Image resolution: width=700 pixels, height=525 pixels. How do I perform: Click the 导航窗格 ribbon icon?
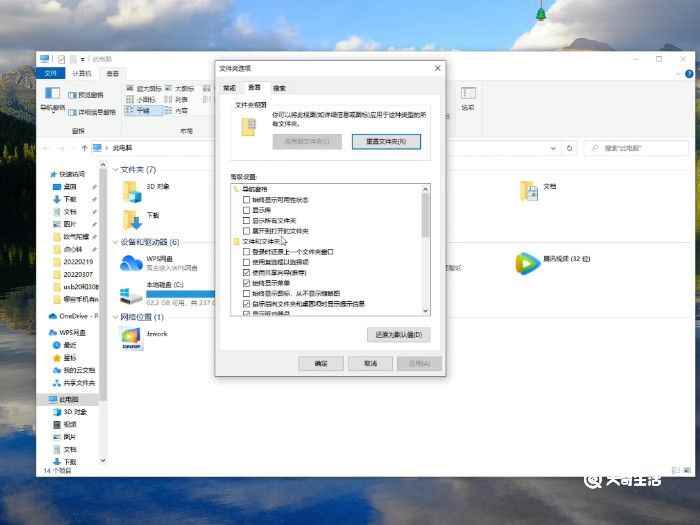pyautogui.click(x=52, y=93)
